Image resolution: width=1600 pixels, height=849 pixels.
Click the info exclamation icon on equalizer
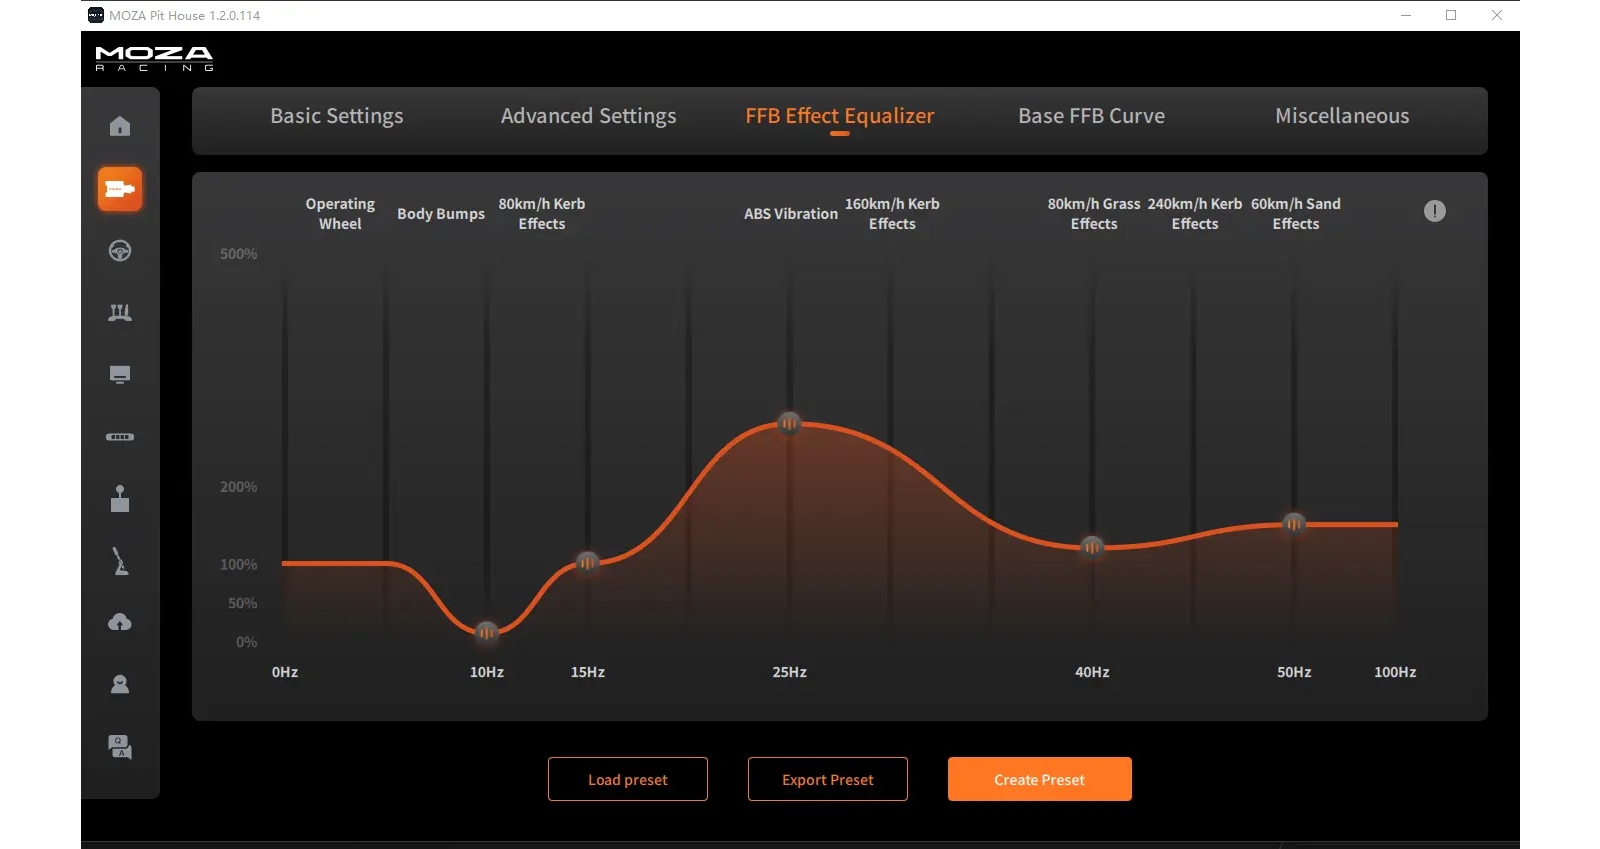click(x=1434, y=211)
